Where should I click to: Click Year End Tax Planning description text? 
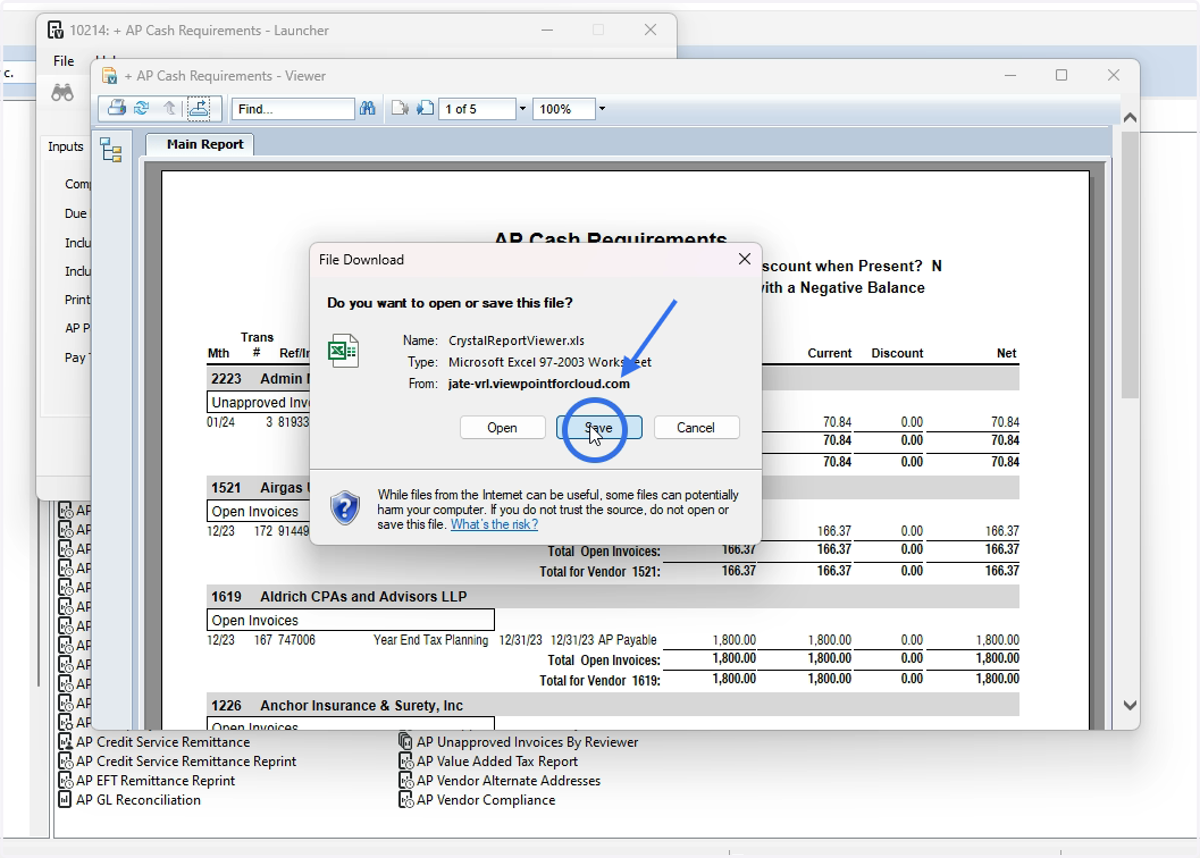(431, 640)
